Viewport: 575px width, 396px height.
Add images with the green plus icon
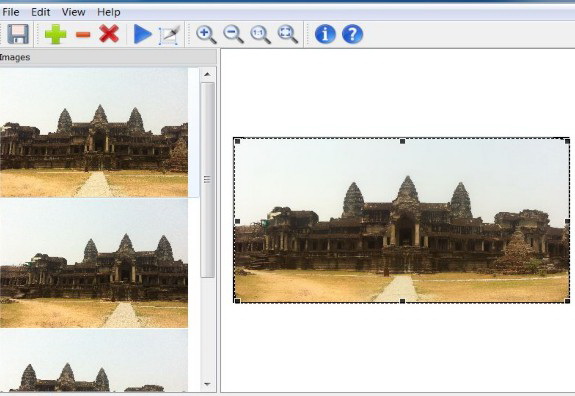(55, 34)
